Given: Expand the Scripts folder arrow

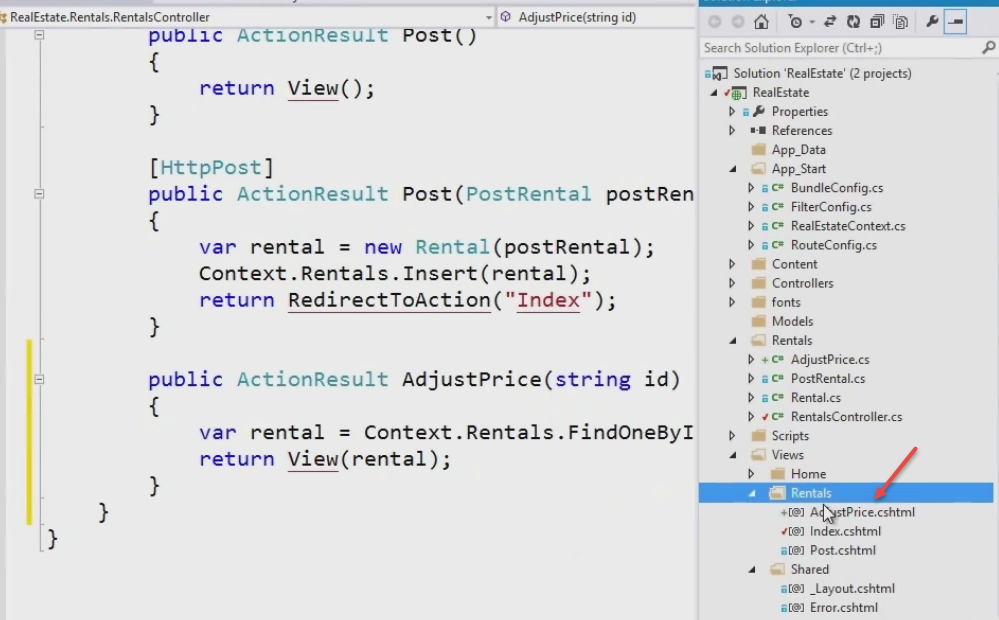Looking at the screenshot, I should tap(732, 436).
